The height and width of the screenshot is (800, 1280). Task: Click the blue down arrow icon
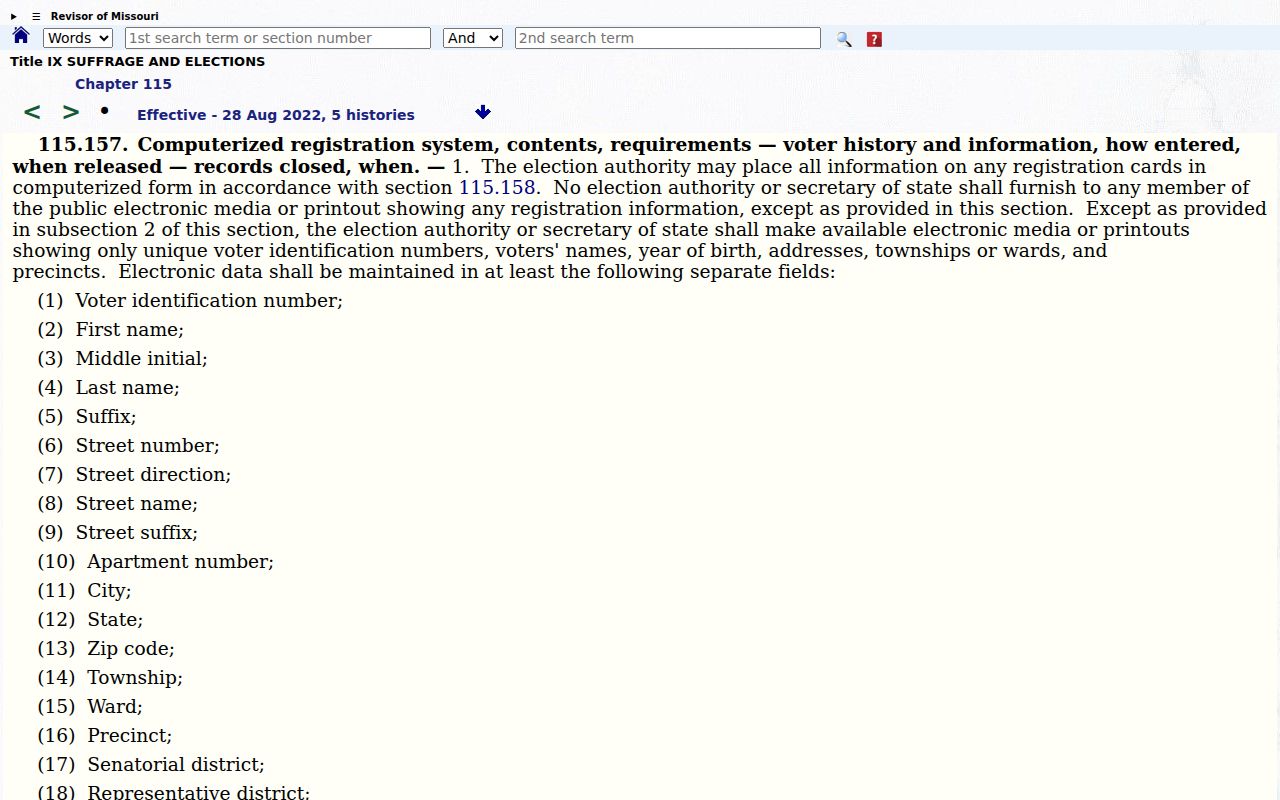point(483,112)
